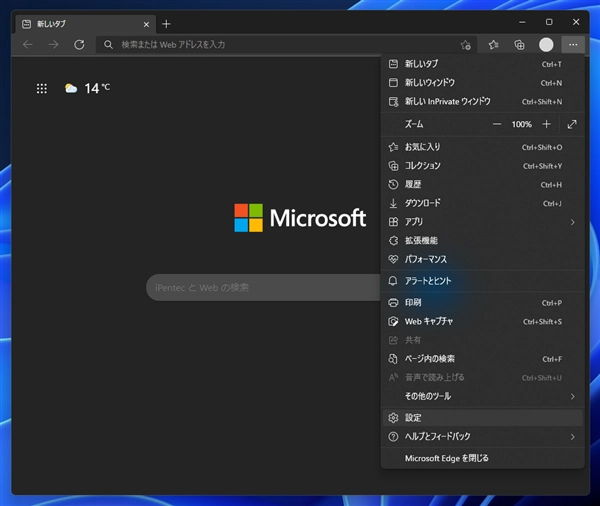Click the browser refresh icon
This screenshot has width=600, height=506.
(x=79, y=45)
